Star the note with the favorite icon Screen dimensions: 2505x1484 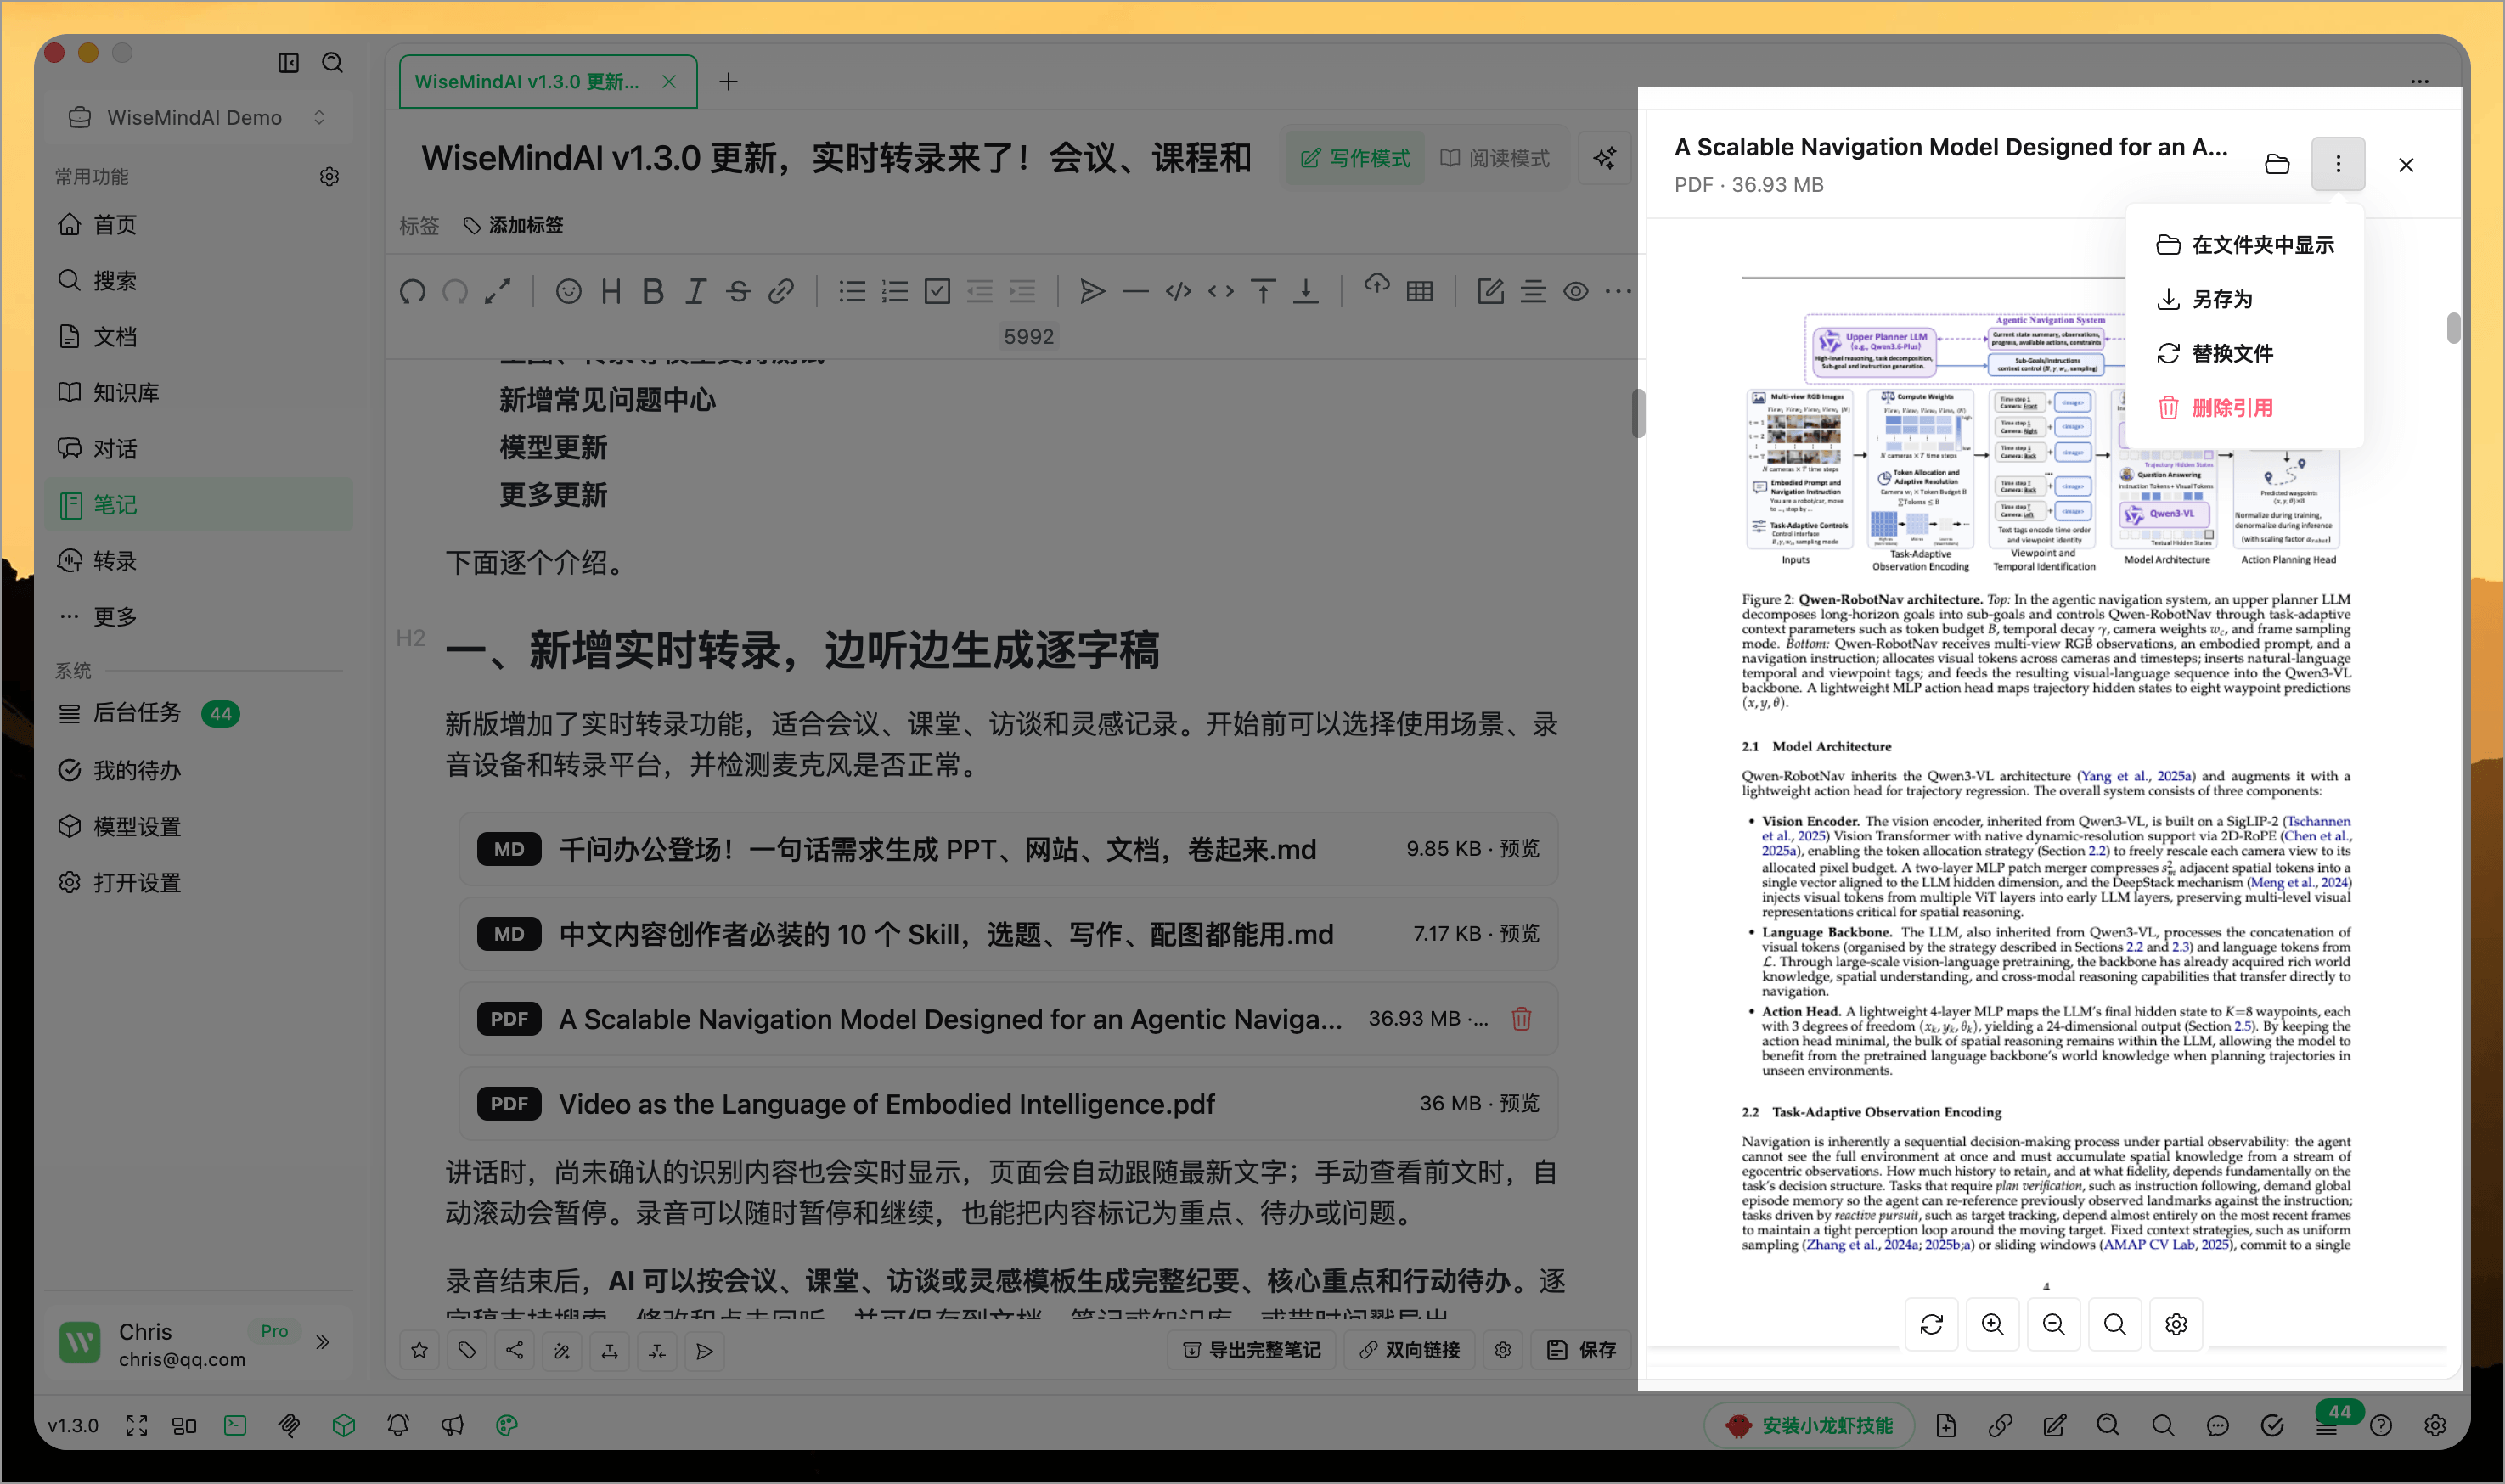(420, 1351)
